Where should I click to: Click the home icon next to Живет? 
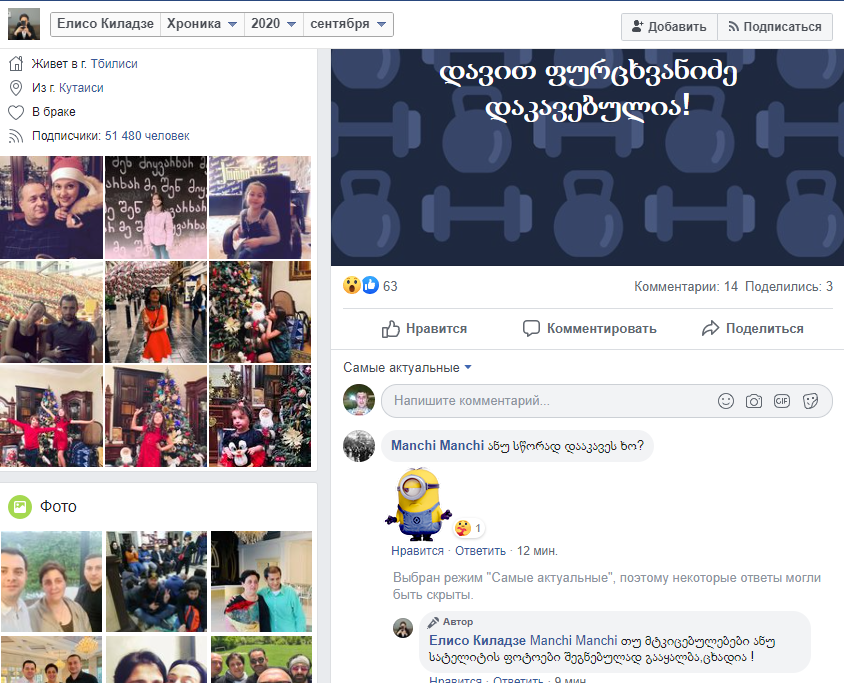click(16, 64)
